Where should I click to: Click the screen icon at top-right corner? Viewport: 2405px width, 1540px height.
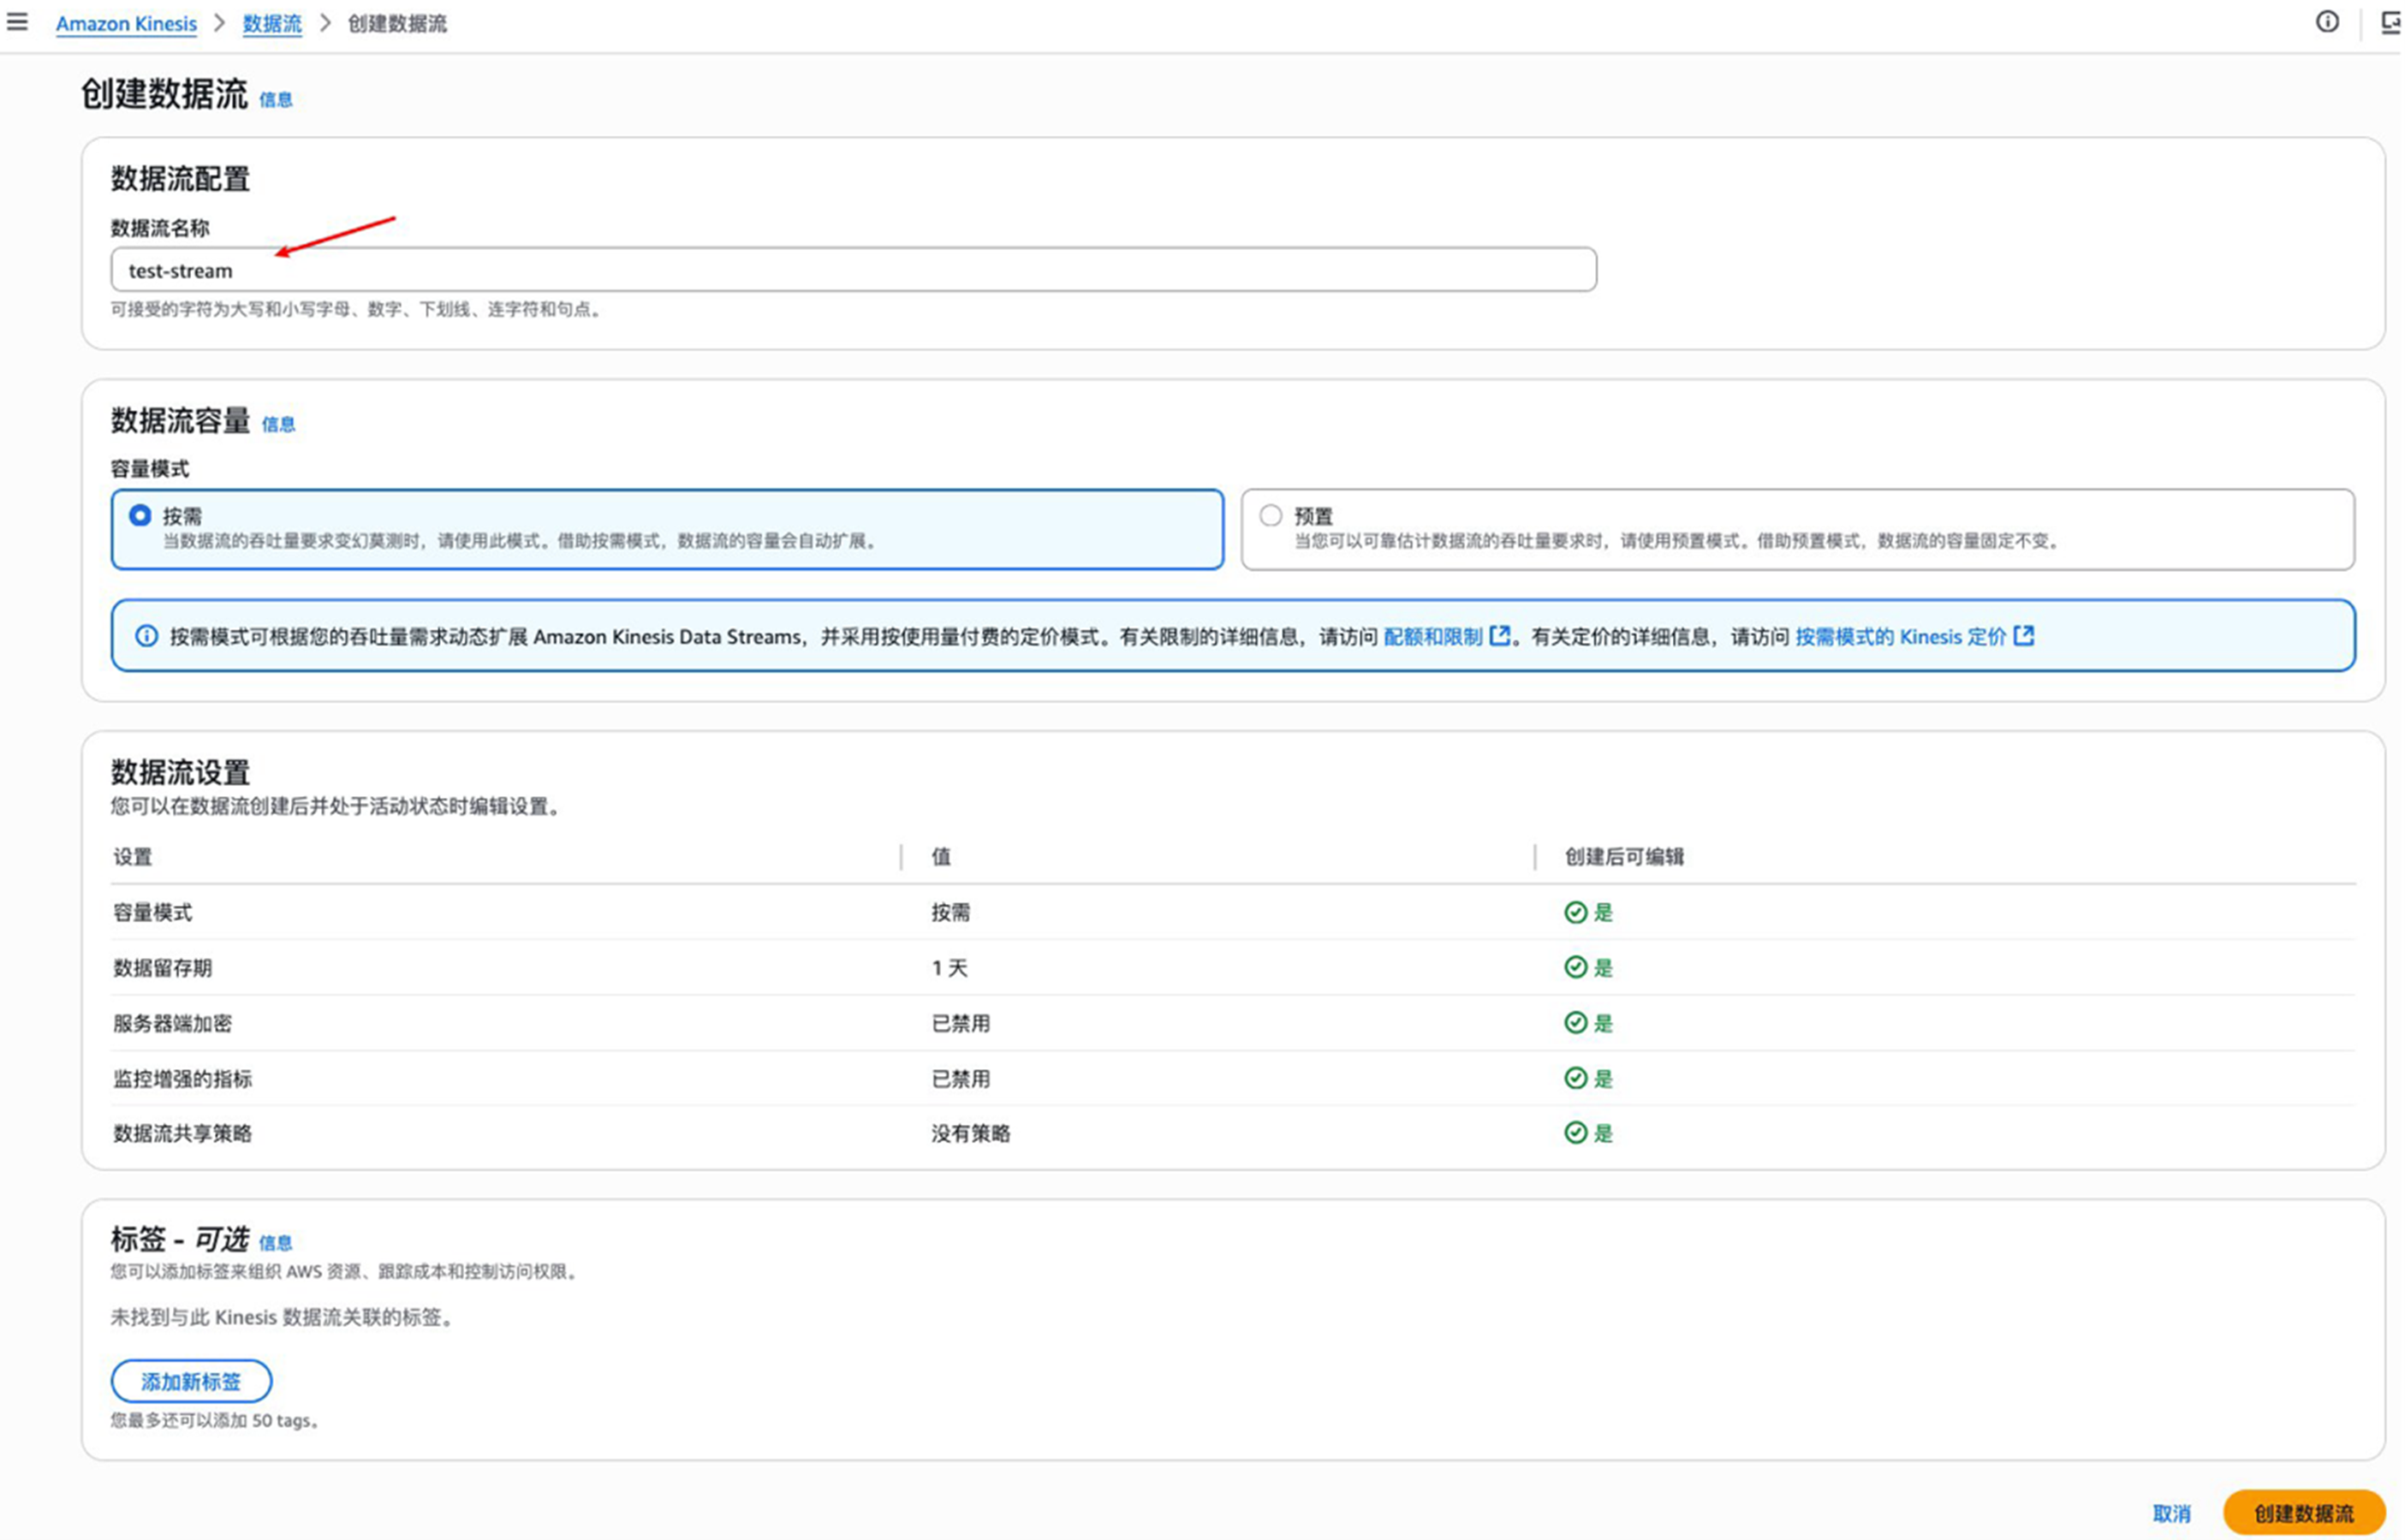(x=2392, y=22)
